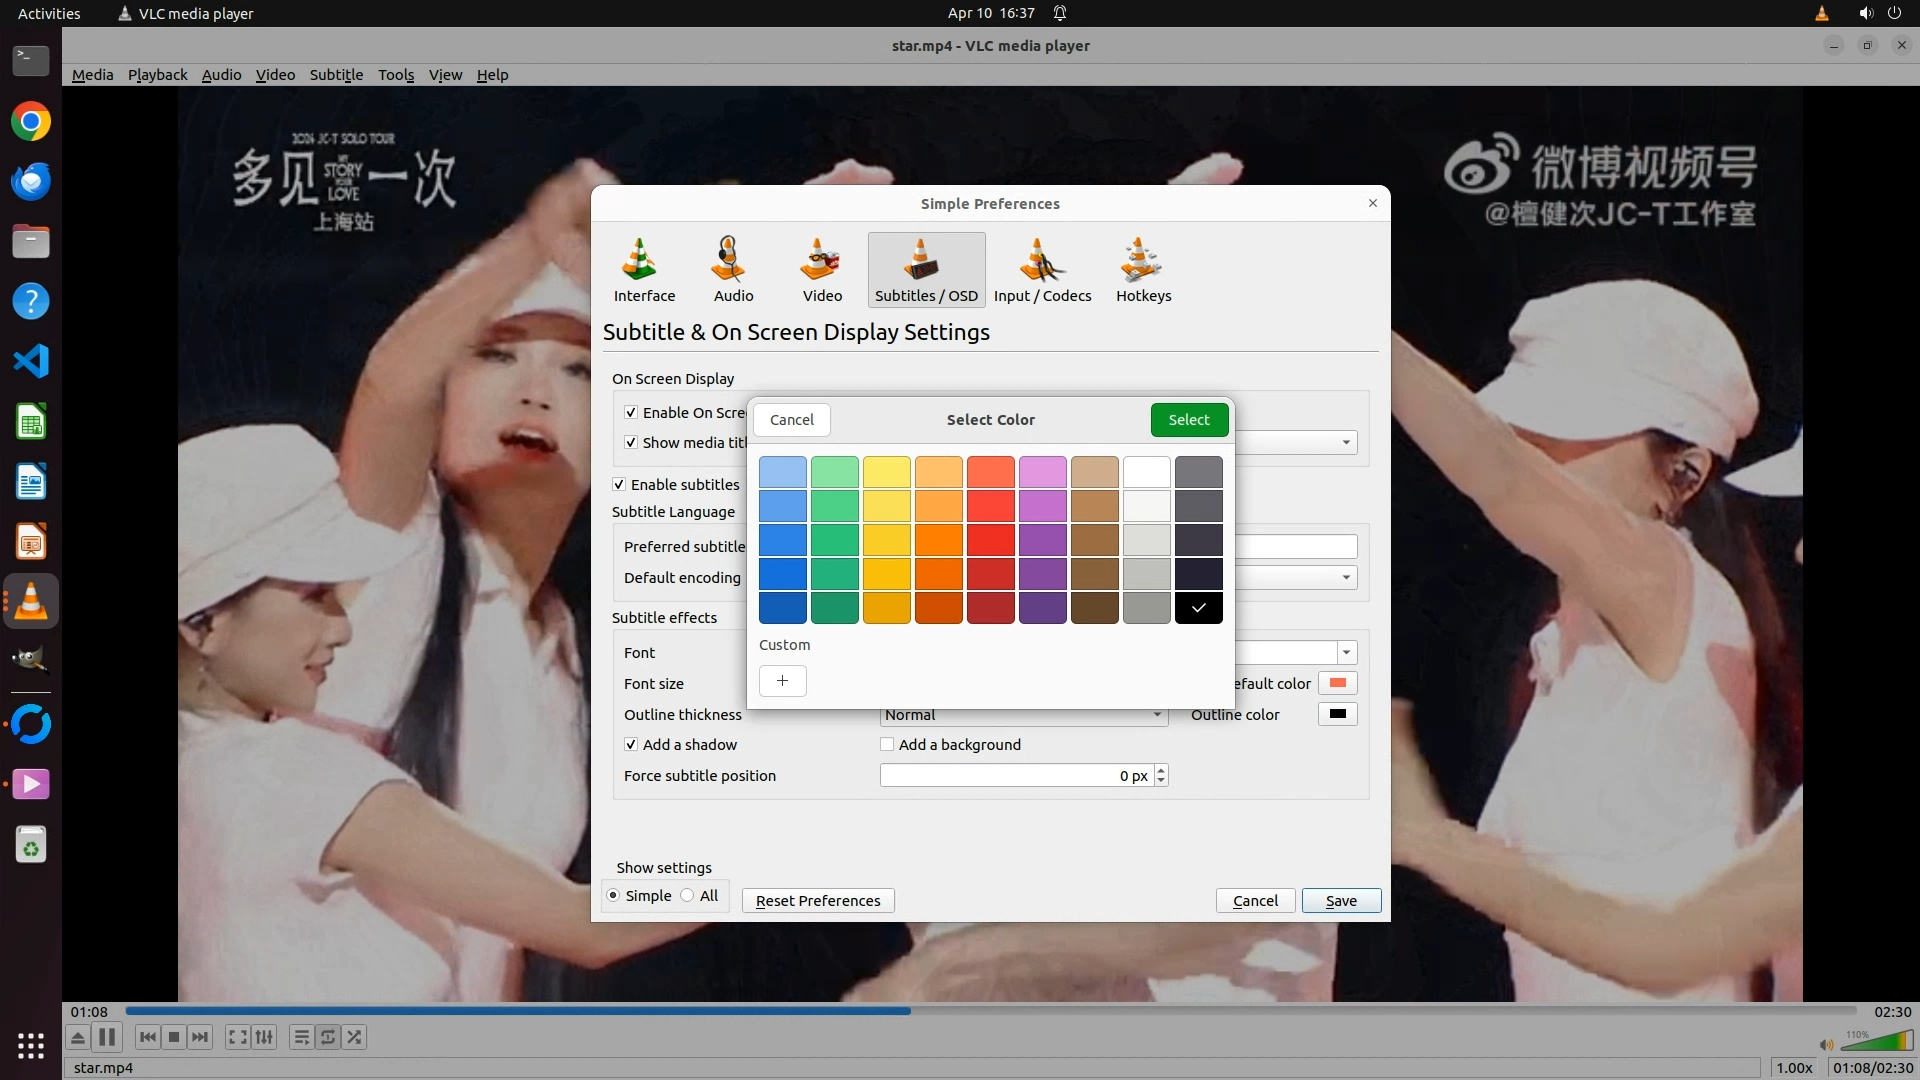The height and width of the screenshot is (1080, 1920).
Task: Add a custom color with plus button
Action: tap(783, 681)
